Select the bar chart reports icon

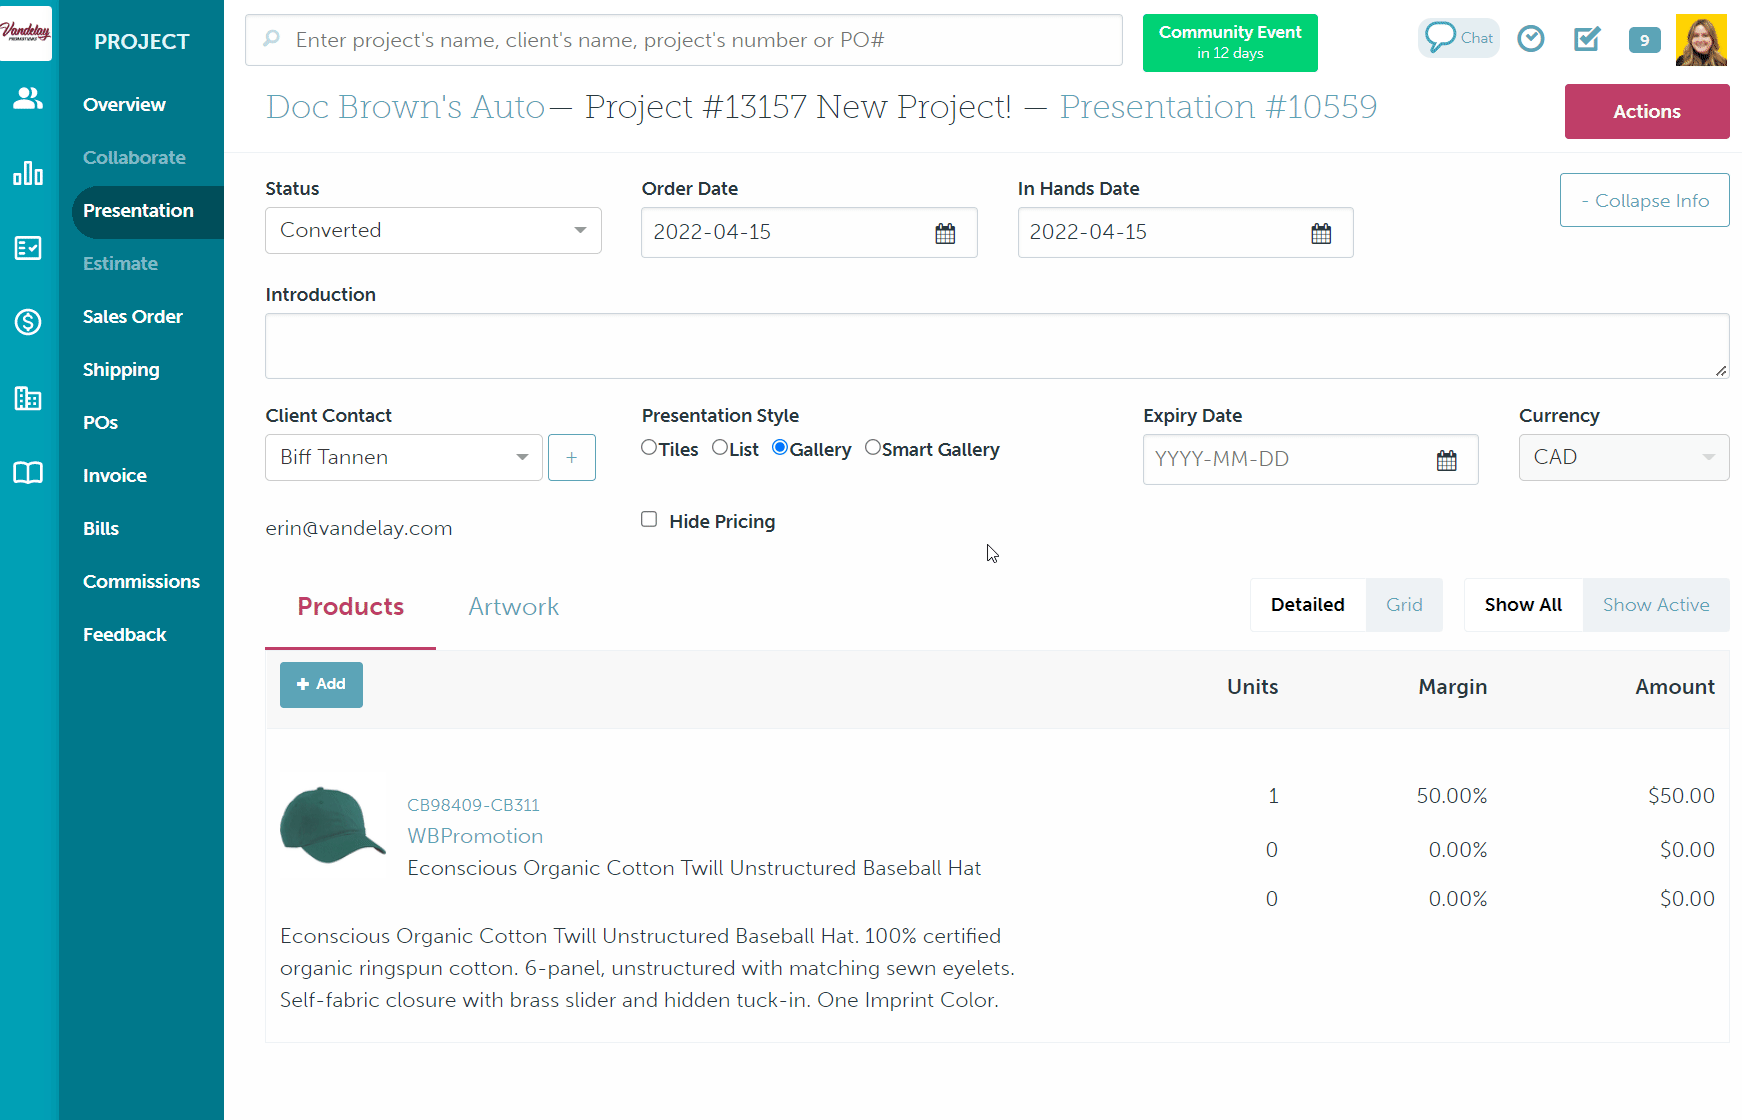click(27, 173)
